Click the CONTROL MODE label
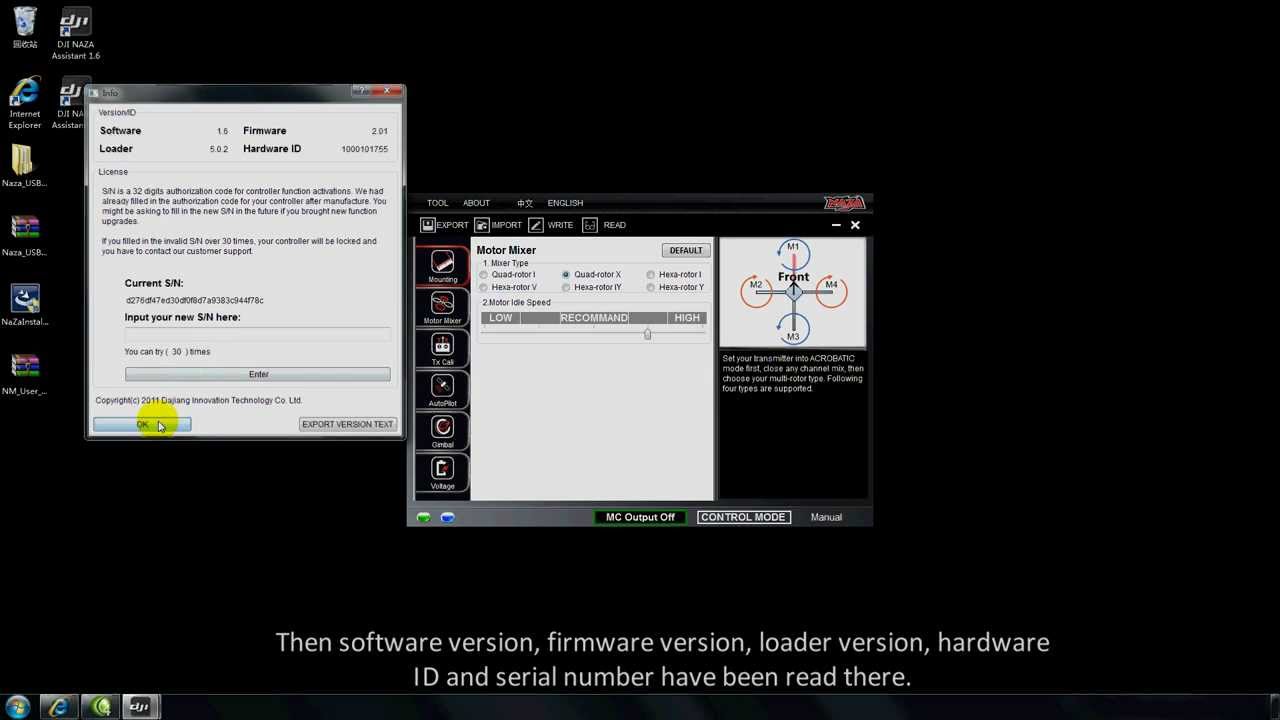 click(x=743, y=517)
